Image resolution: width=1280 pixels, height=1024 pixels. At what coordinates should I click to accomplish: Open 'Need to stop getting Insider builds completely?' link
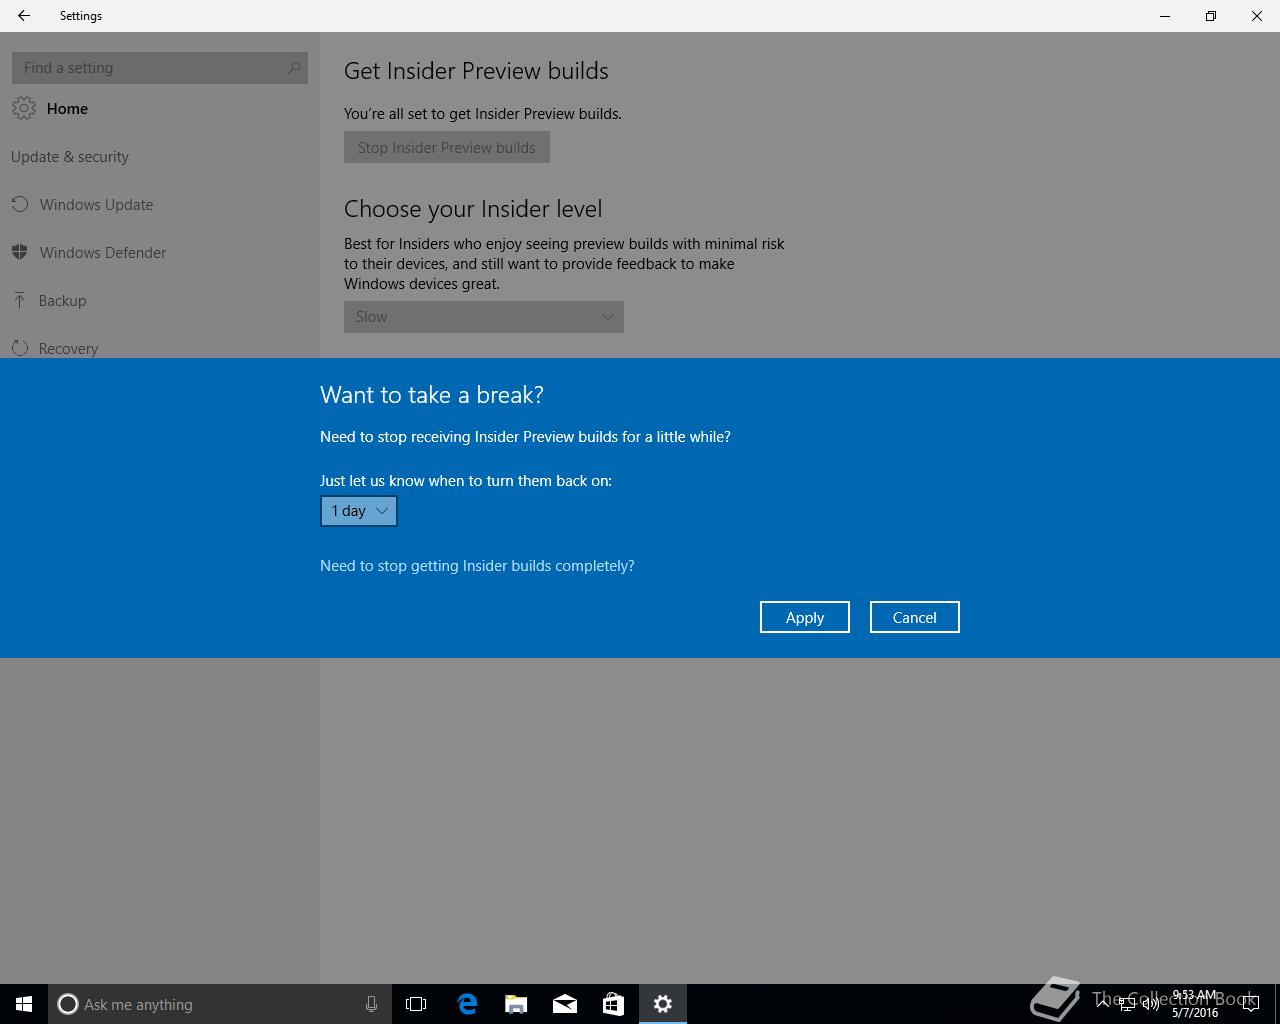(x=477, y=566)
